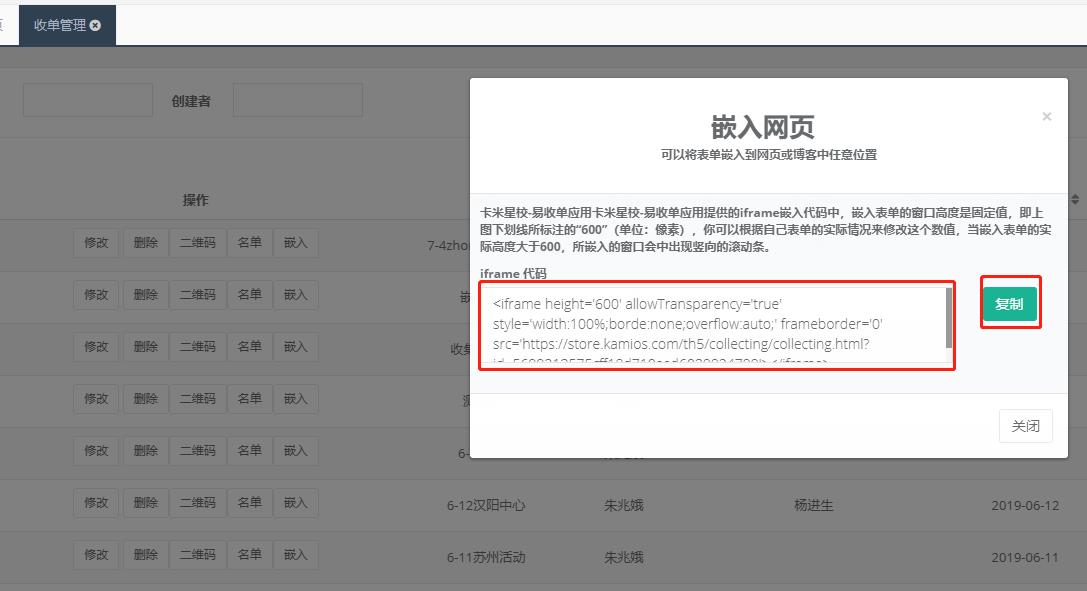1087x591 pixels.
Task: Click the 关闭 button in the dialog
Action: [1025, 426]
